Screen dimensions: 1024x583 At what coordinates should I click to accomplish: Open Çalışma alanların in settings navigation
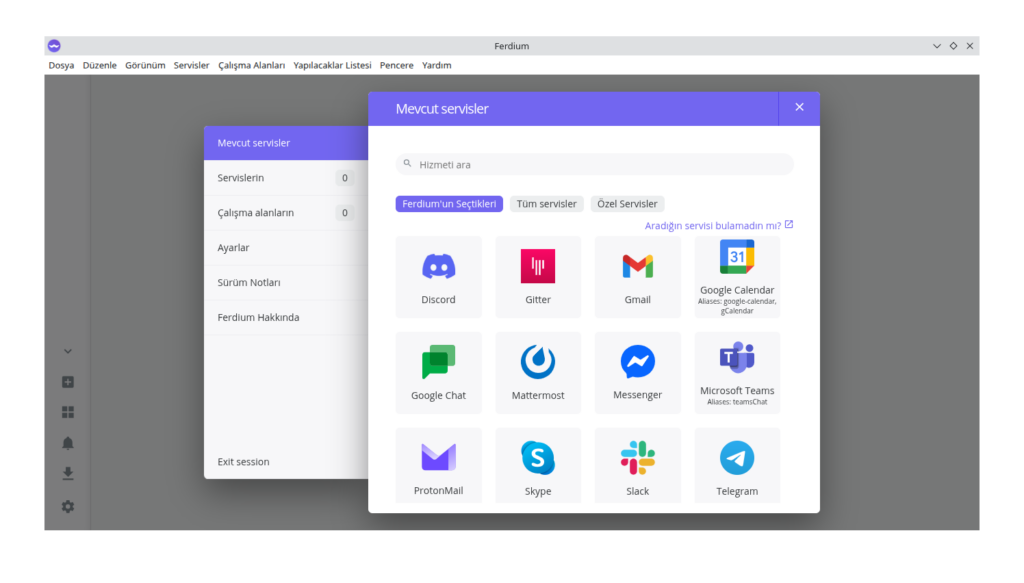click(286, 213)
